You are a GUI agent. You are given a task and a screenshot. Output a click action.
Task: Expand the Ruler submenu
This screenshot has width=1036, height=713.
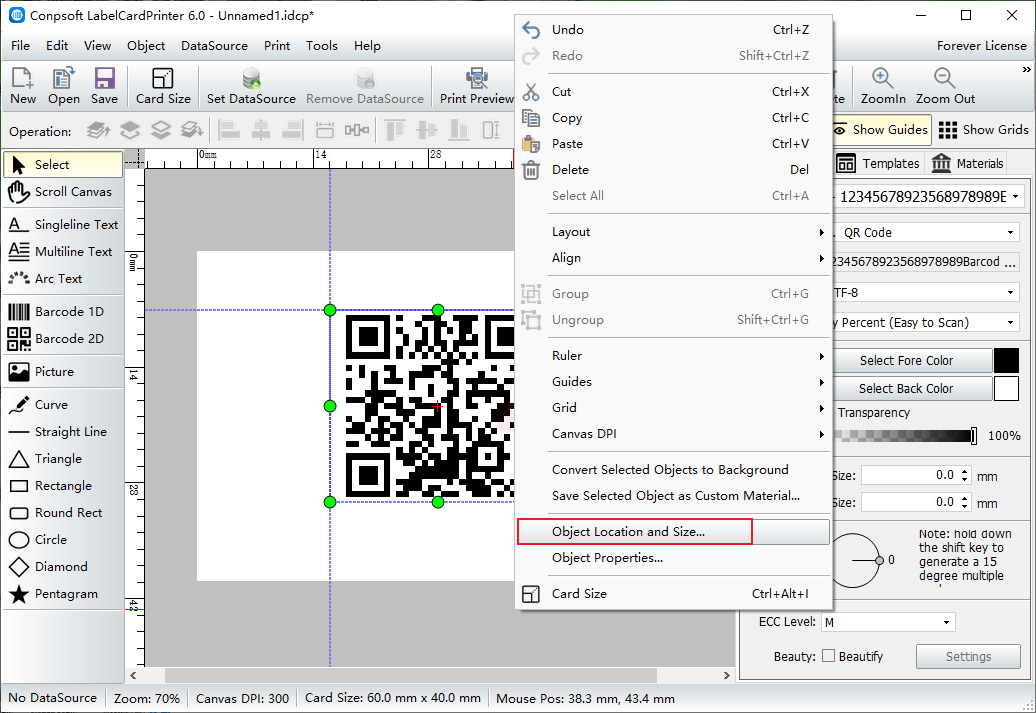pyautogui.click(x=673, y=356)
